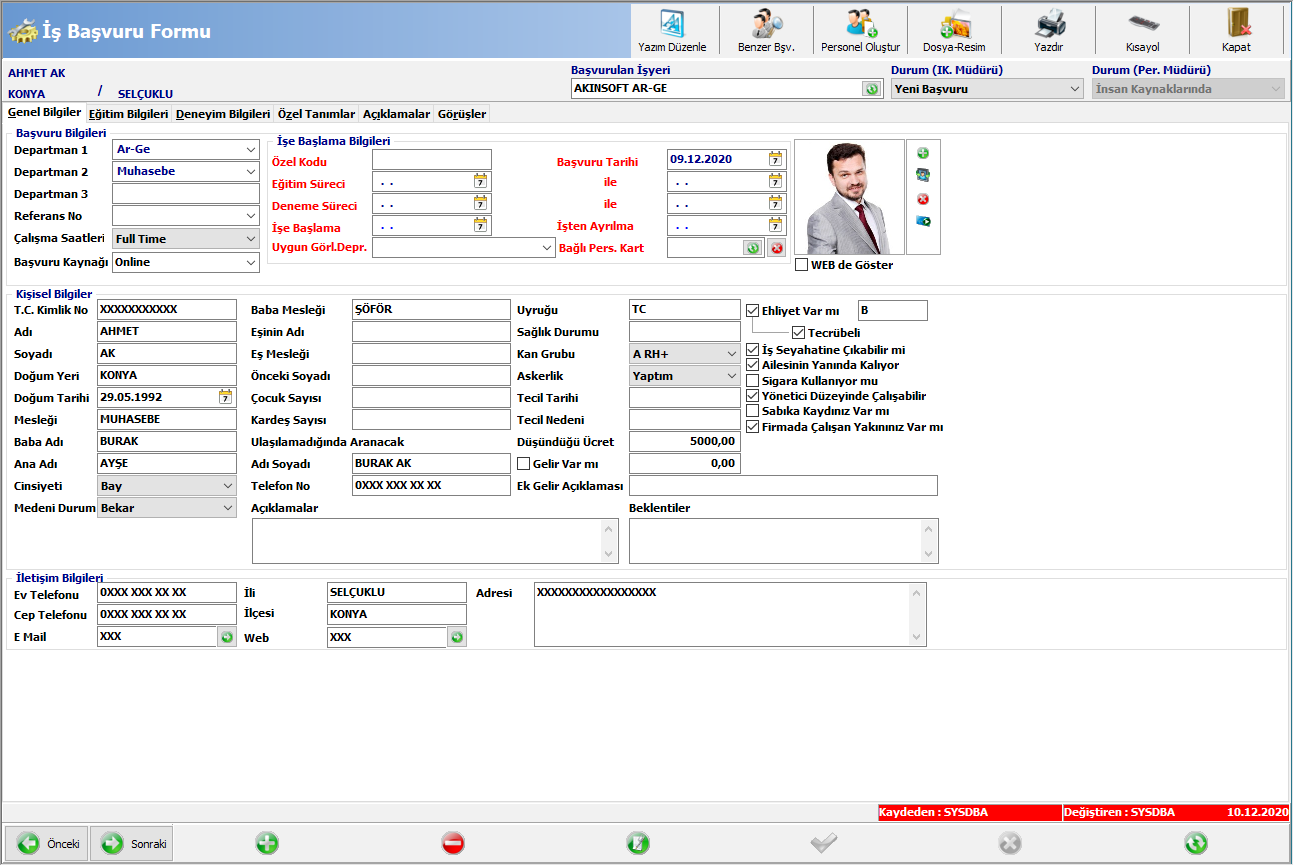
Task: Click the Düşündüğü Ücret input field
Action: pos(684,441)
